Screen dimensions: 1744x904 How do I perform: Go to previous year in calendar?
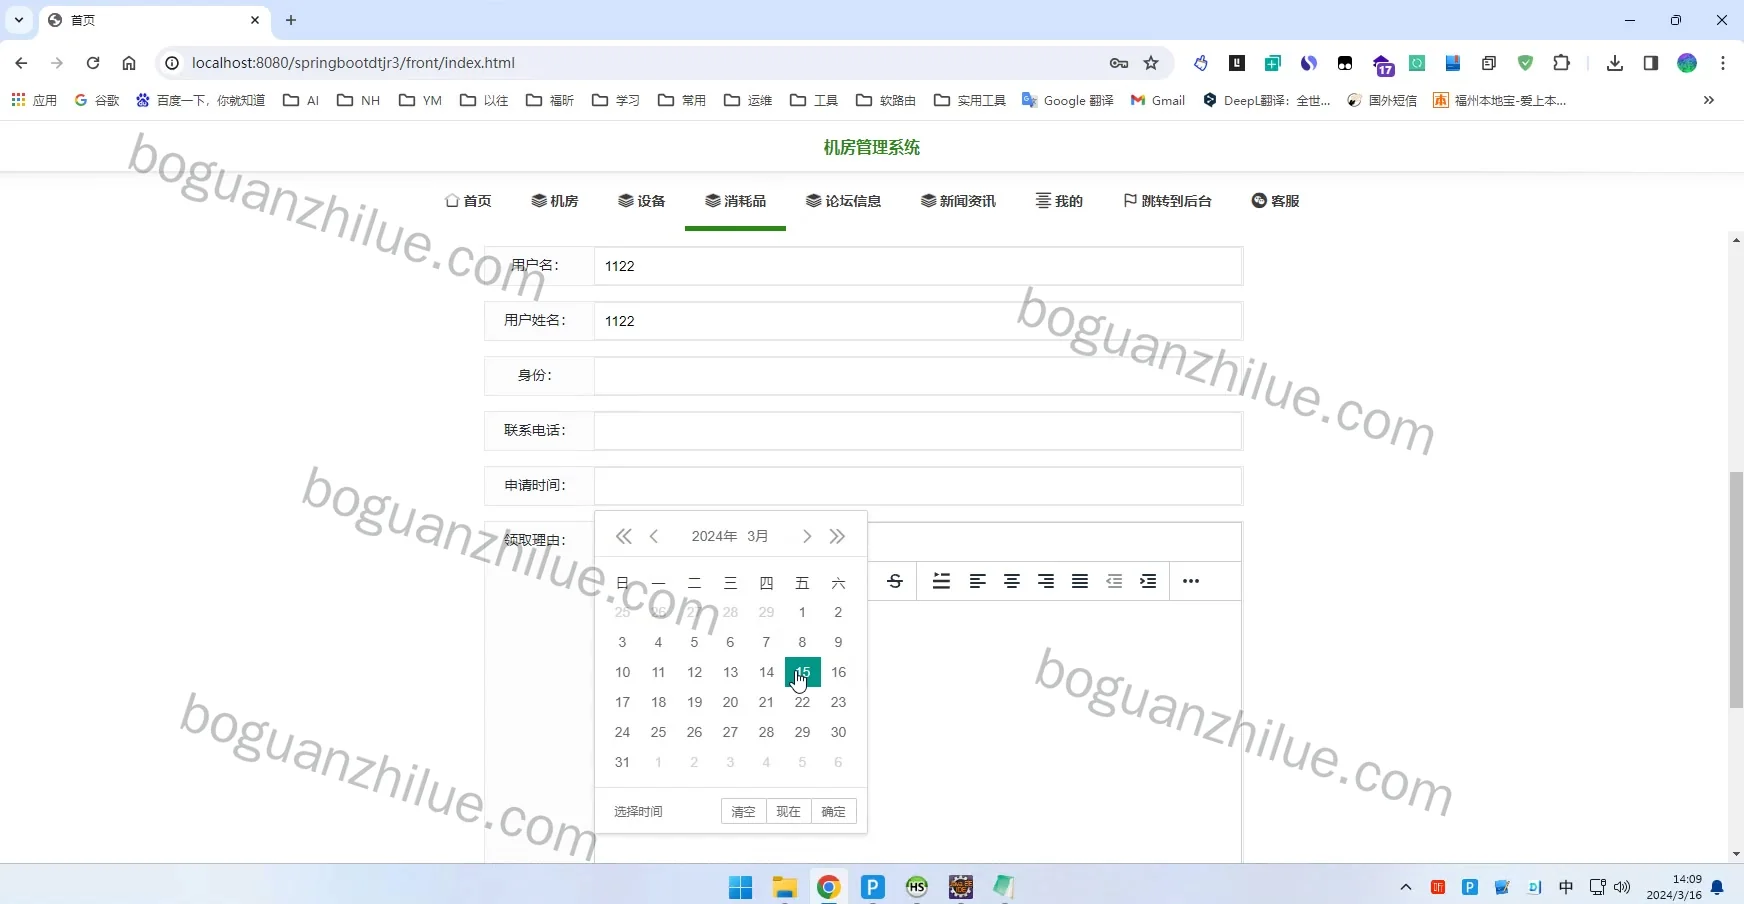coord(624,537)
